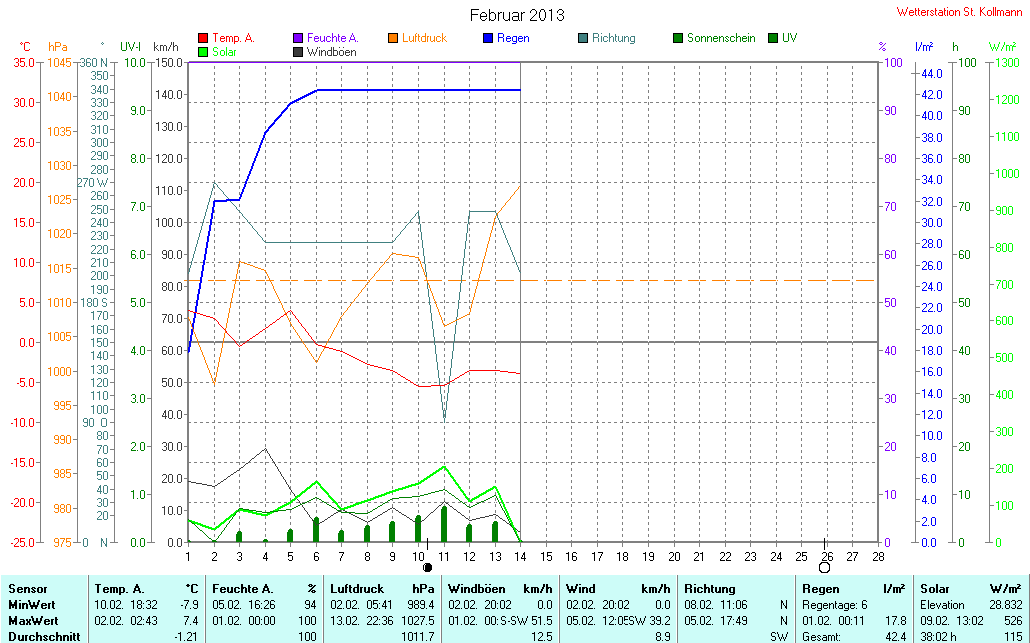Click the Solar column header in table
The image size is (1030, 643).
tap(935, 589)
